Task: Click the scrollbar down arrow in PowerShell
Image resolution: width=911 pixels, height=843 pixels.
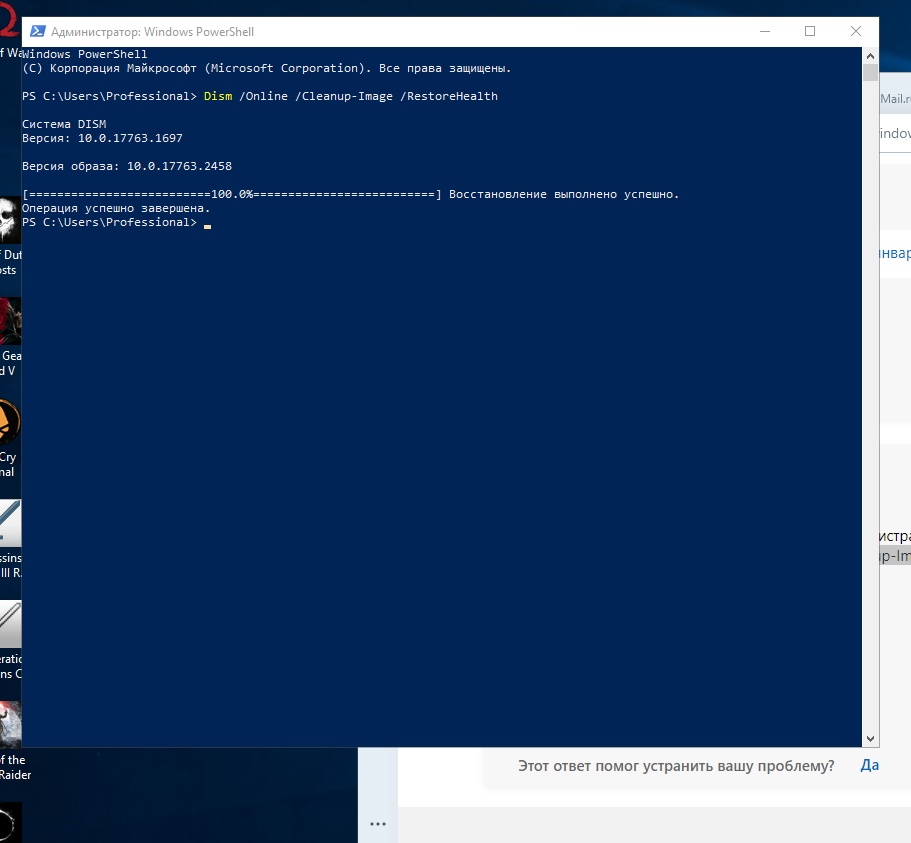Action: [870, 739]
